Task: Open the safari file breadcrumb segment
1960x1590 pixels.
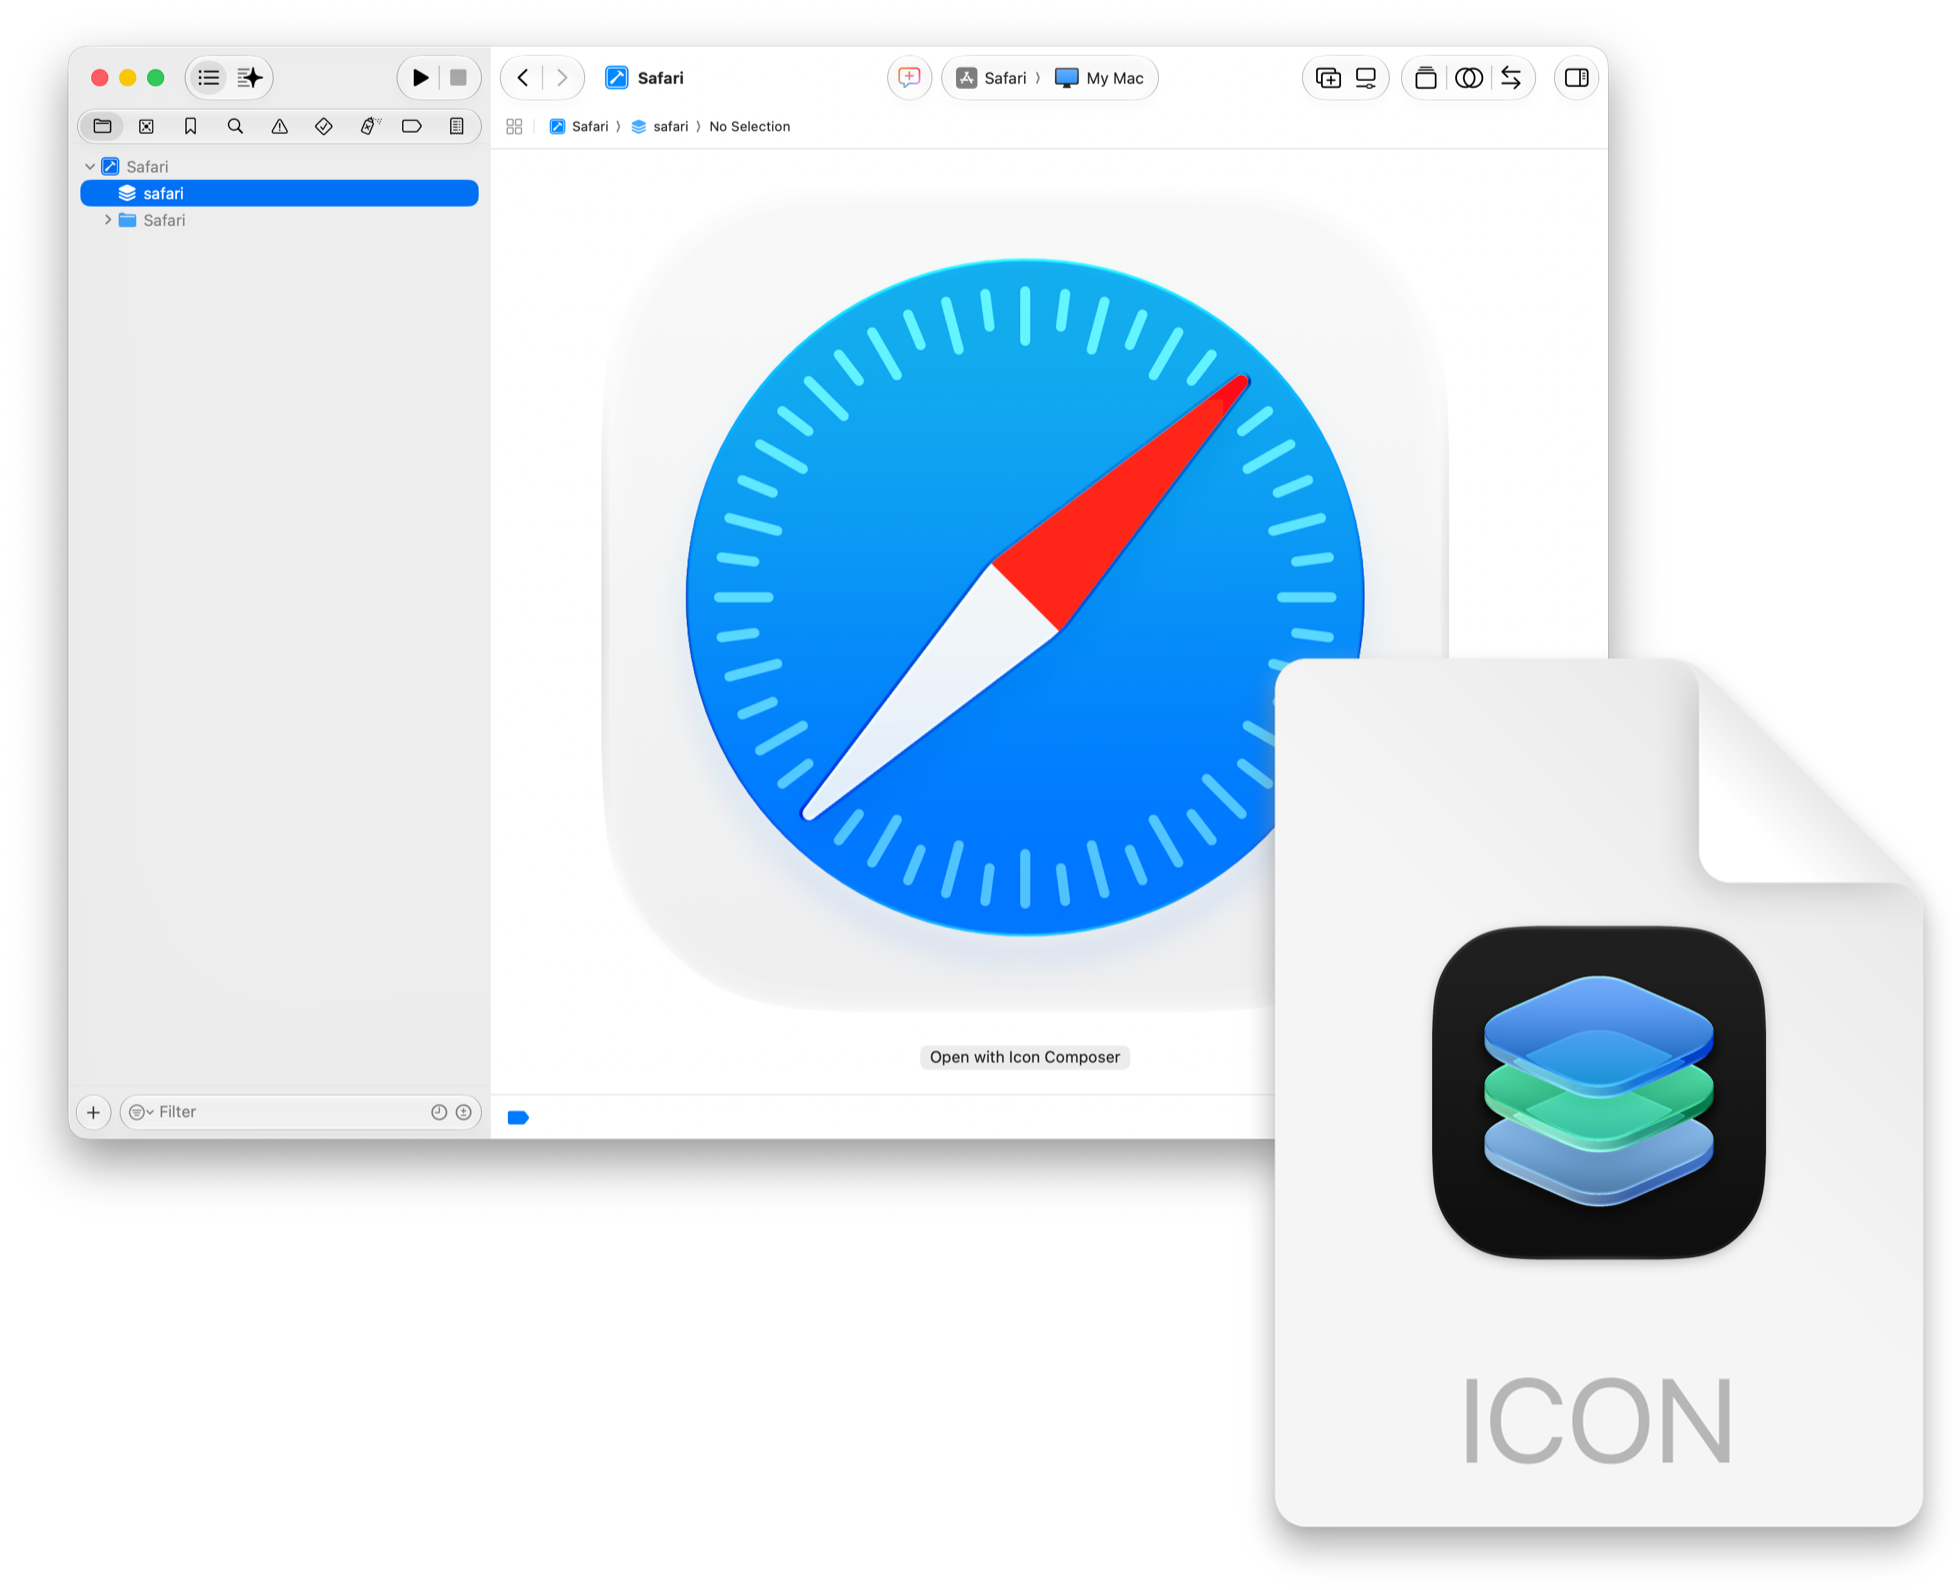Action: (x=660, y=126)
